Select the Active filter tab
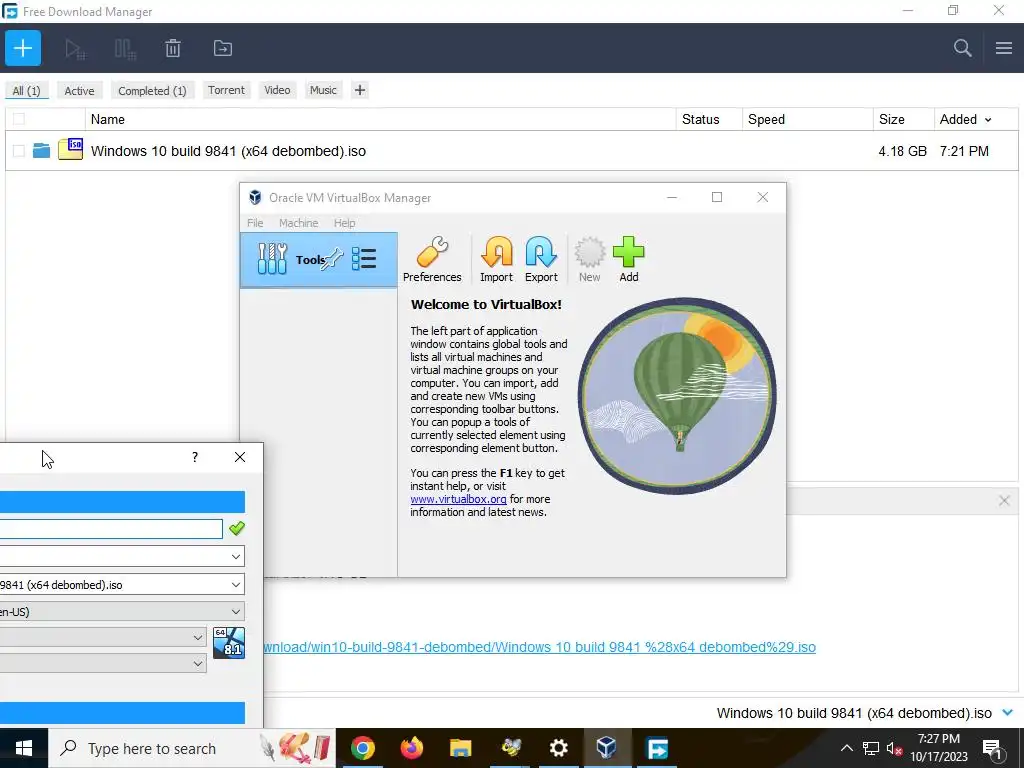This screenshot has width=1024, height=768. [79, 91]
